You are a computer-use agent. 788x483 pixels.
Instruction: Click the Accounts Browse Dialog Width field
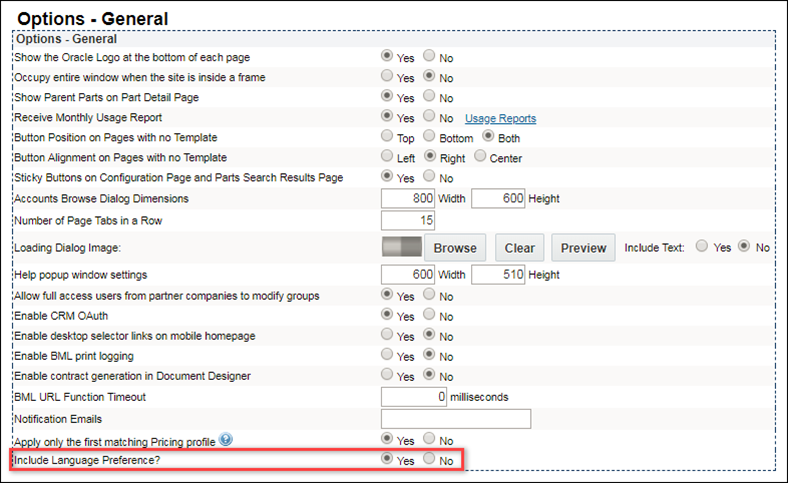408,199
